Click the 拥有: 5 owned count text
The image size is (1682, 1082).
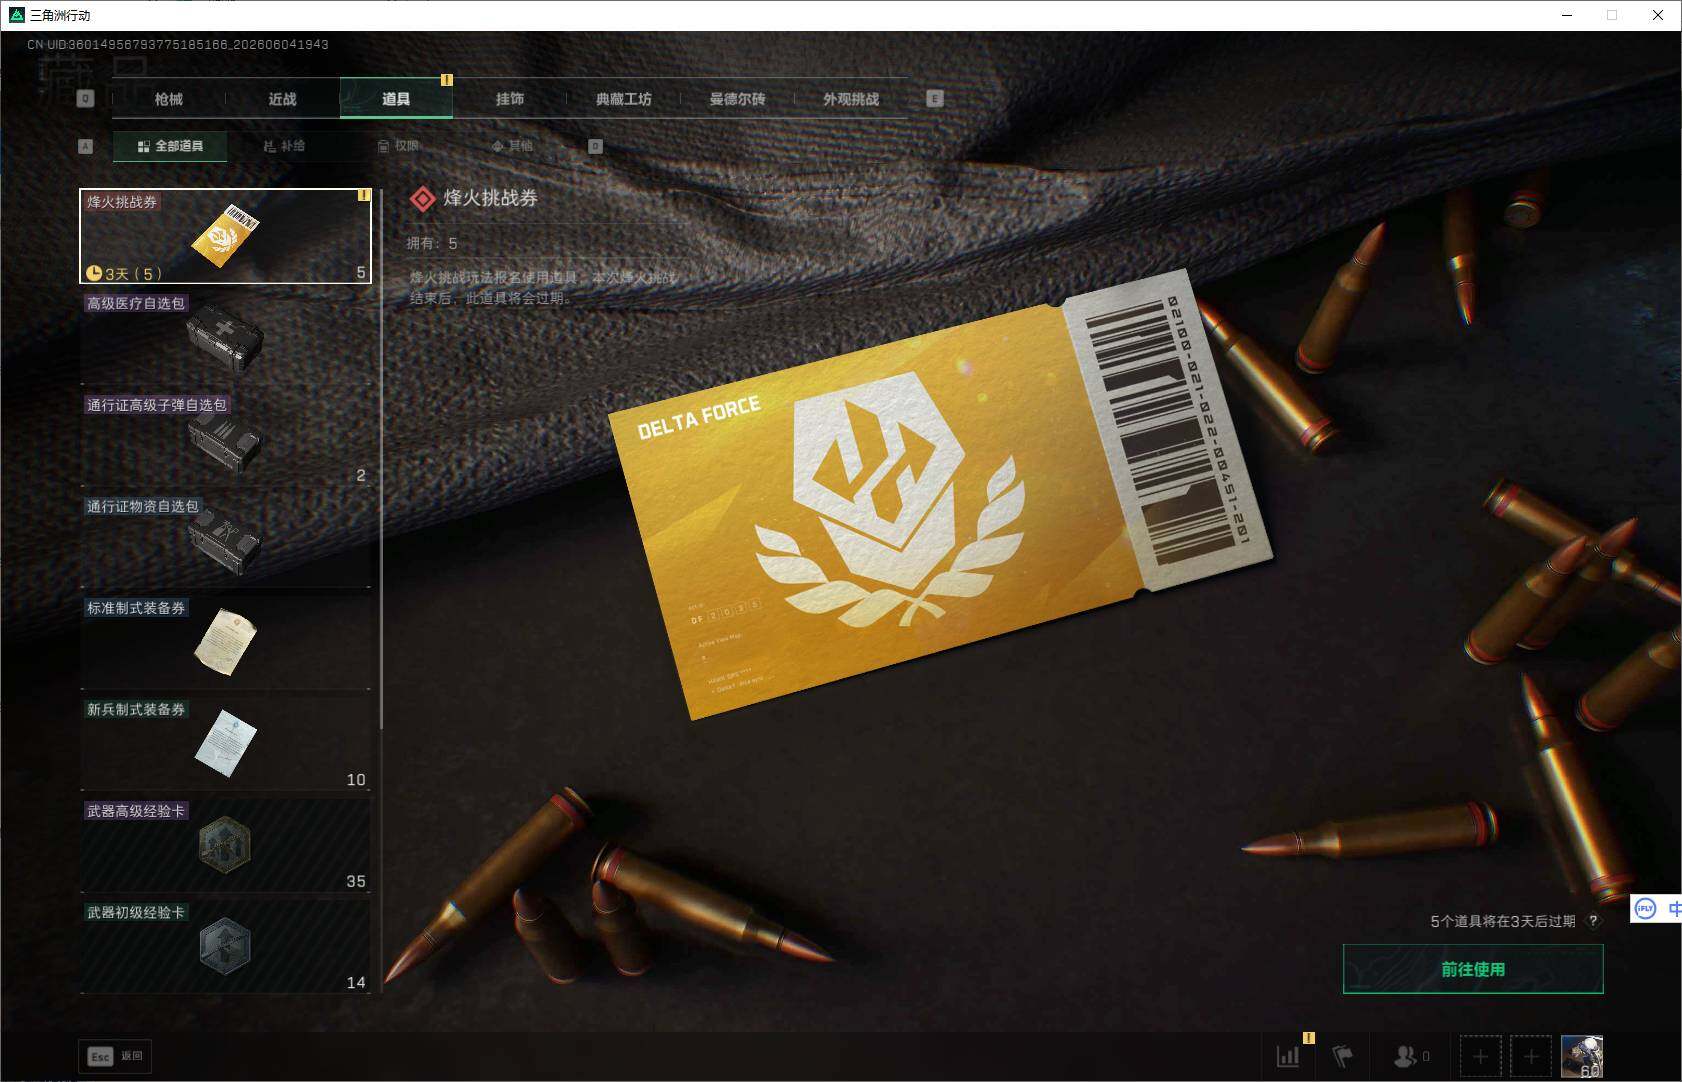pyautogui.click(x=432, y=243)
